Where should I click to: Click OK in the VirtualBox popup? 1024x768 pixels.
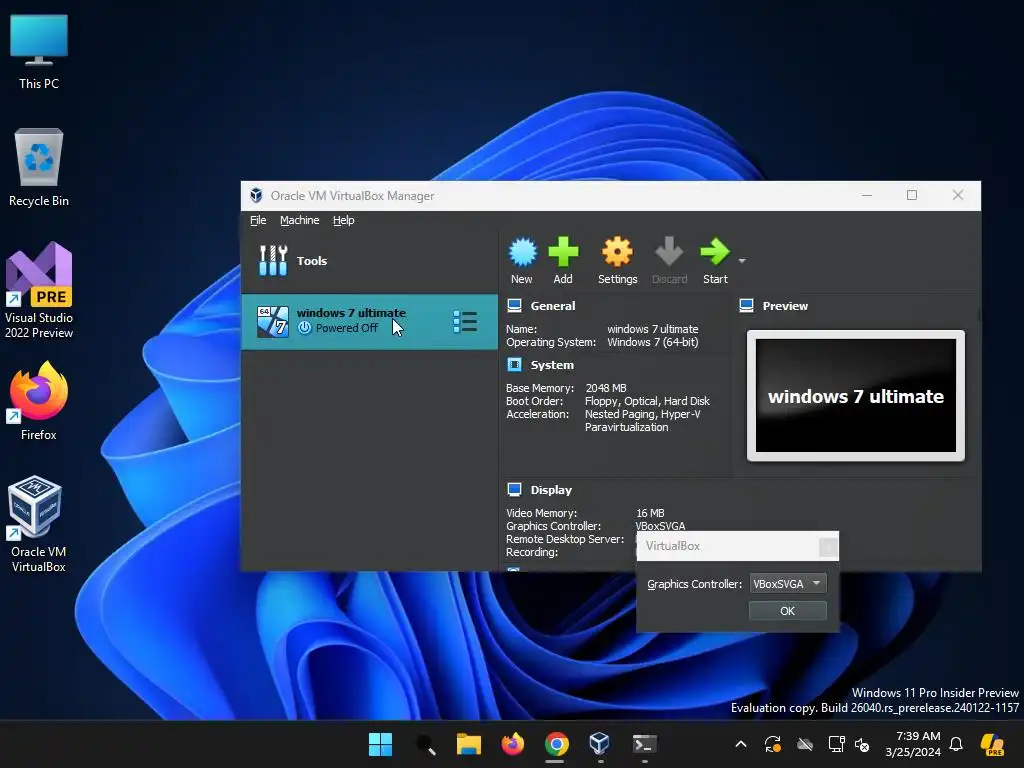point(788,611)
